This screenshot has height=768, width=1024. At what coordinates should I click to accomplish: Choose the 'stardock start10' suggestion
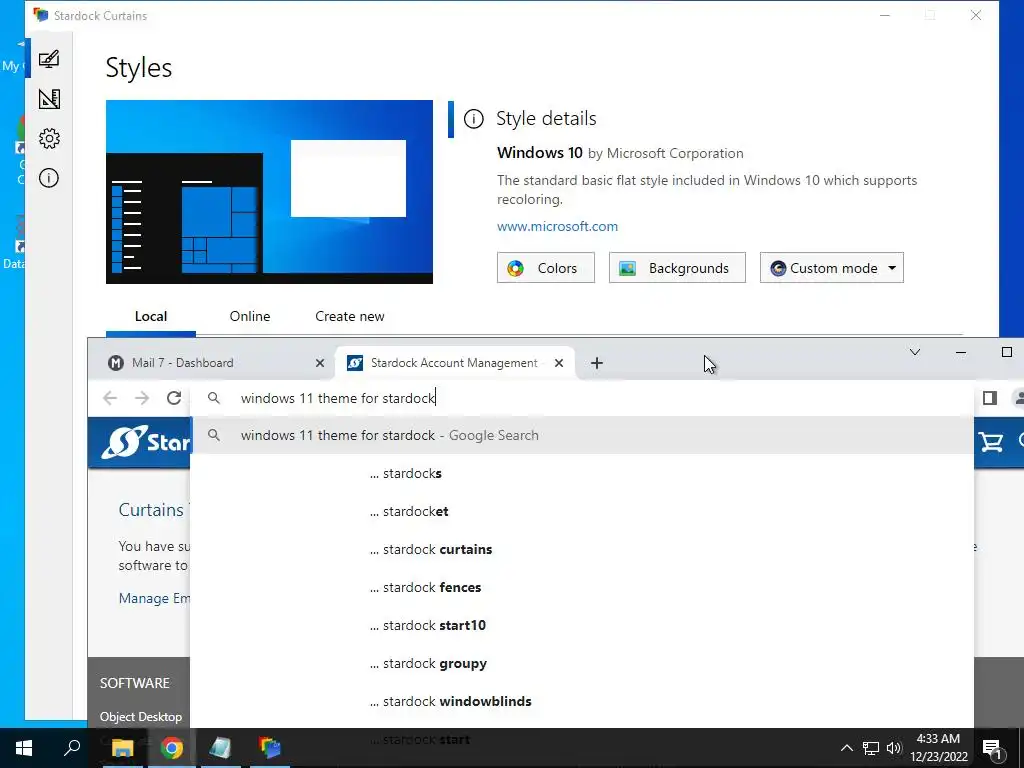coord(582,625)
